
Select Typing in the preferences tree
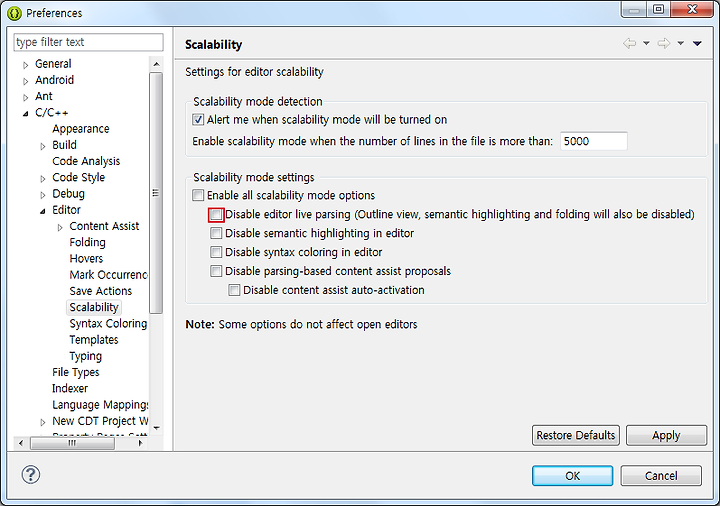tap(86, 356)
